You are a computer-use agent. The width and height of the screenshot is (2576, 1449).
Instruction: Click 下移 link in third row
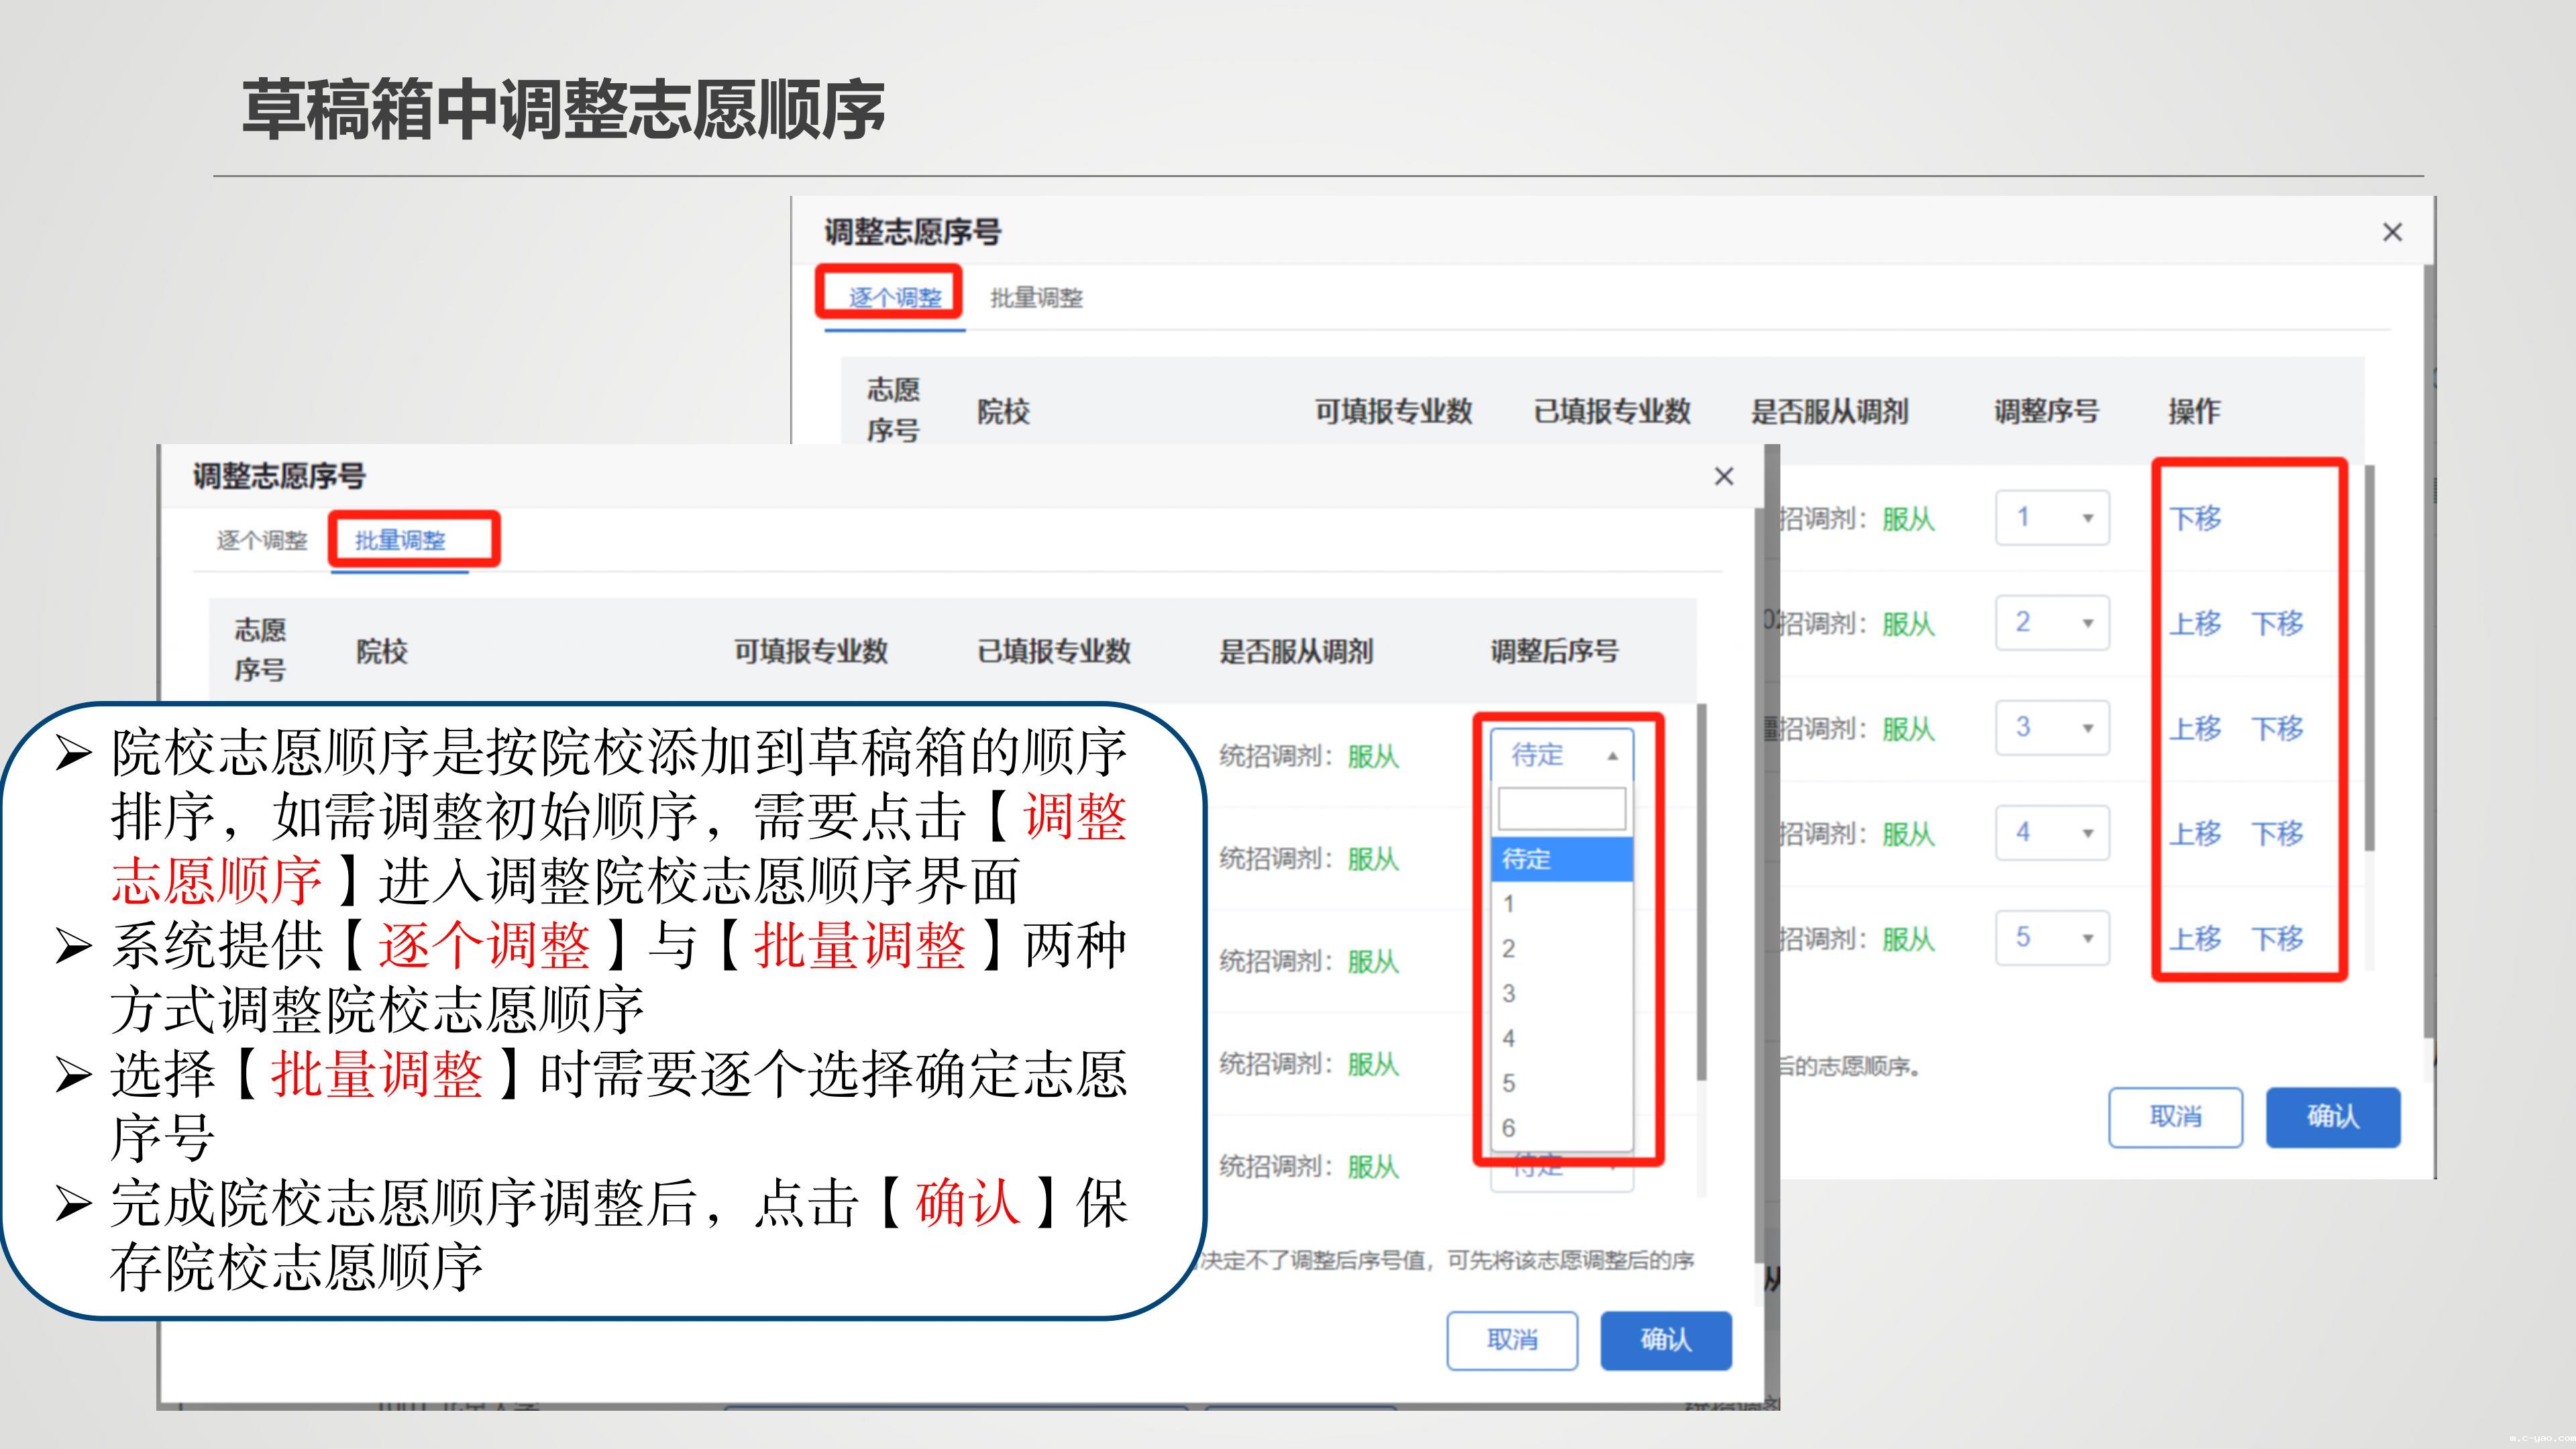pyautogui.click(x=2277, y=728)
